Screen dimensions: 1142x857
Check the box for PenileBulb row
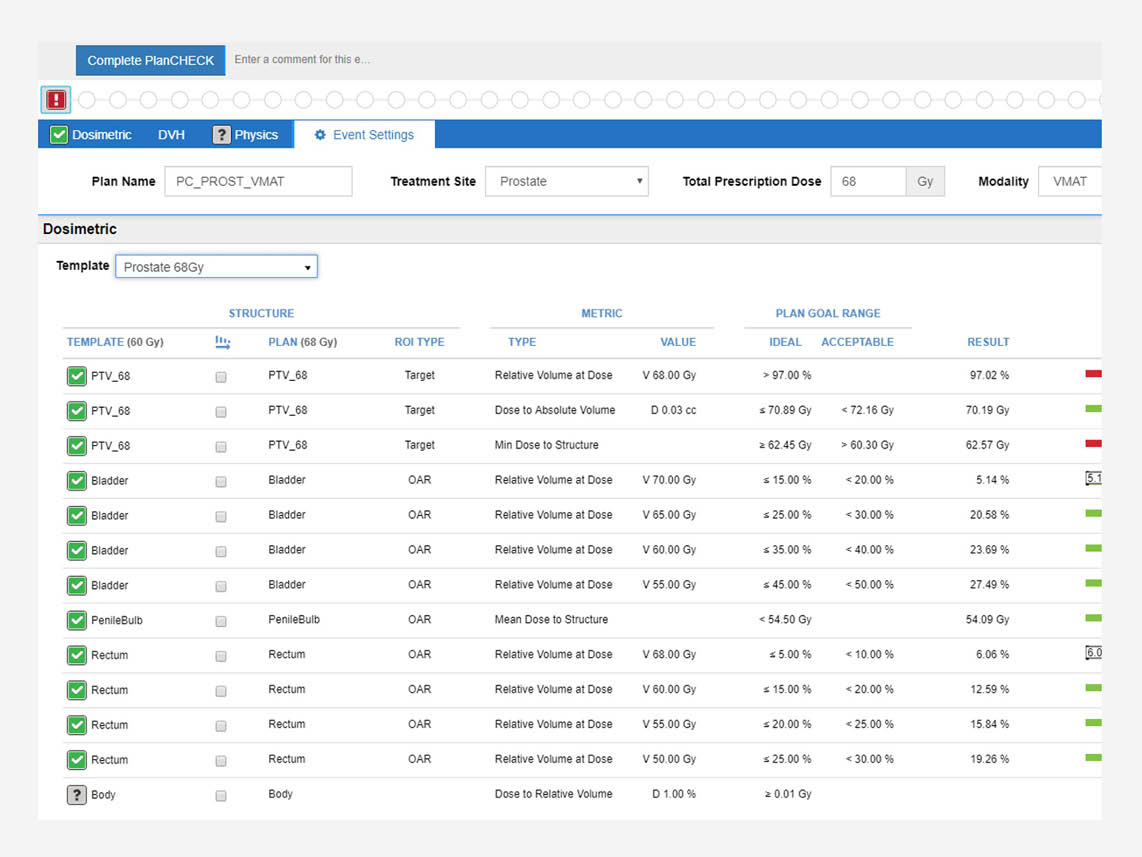tap(221, 621)
